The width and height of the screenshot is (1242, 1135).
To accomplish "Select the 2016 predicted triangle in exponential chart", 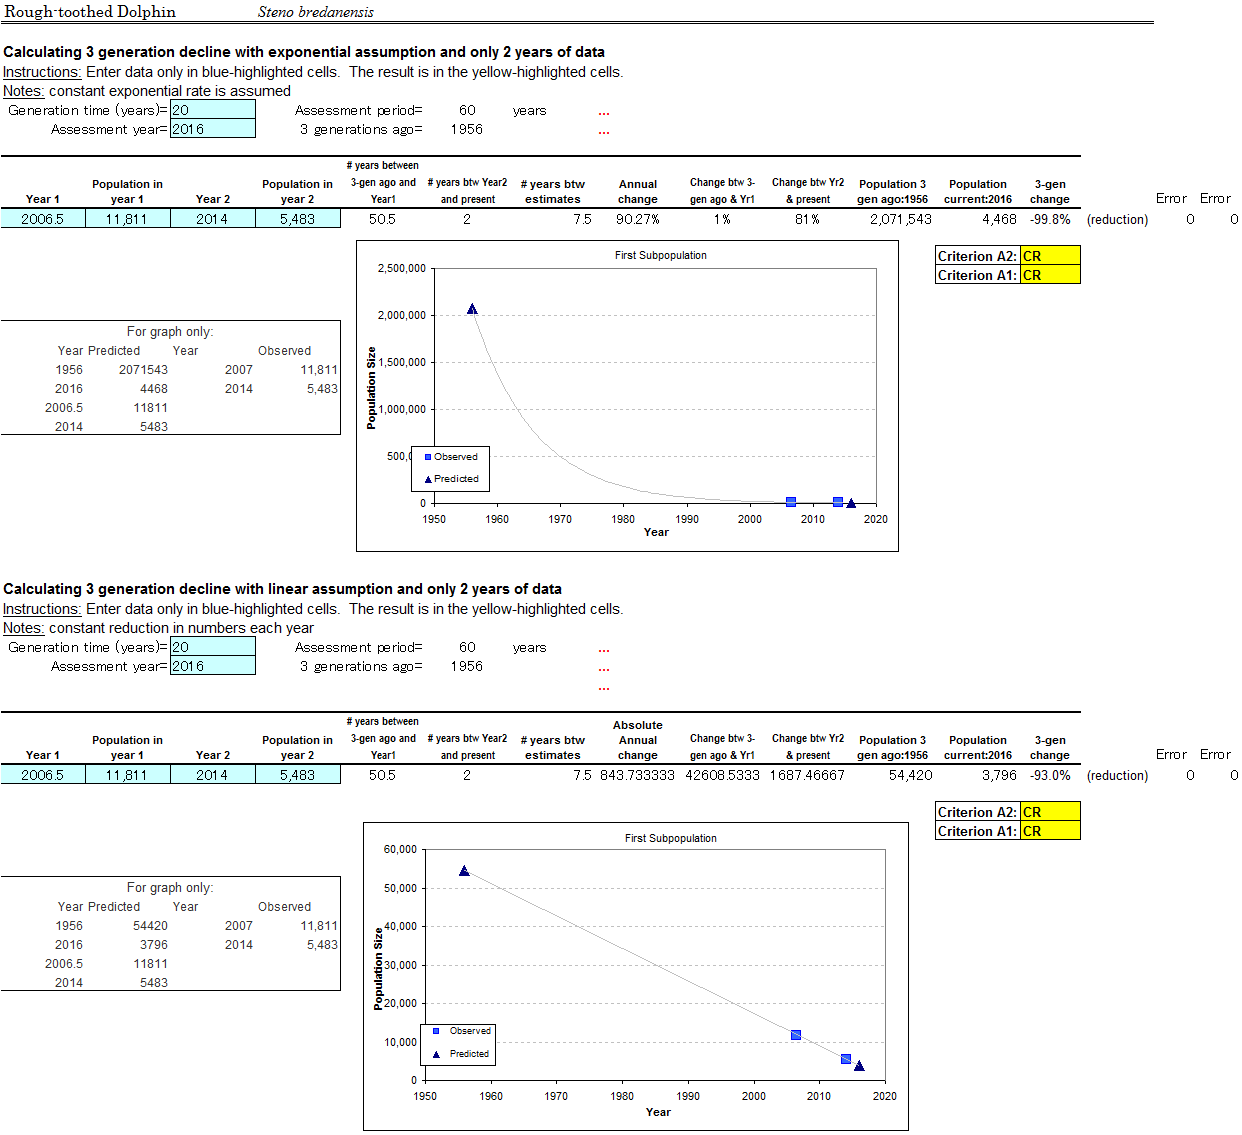I will click(851, 503).
